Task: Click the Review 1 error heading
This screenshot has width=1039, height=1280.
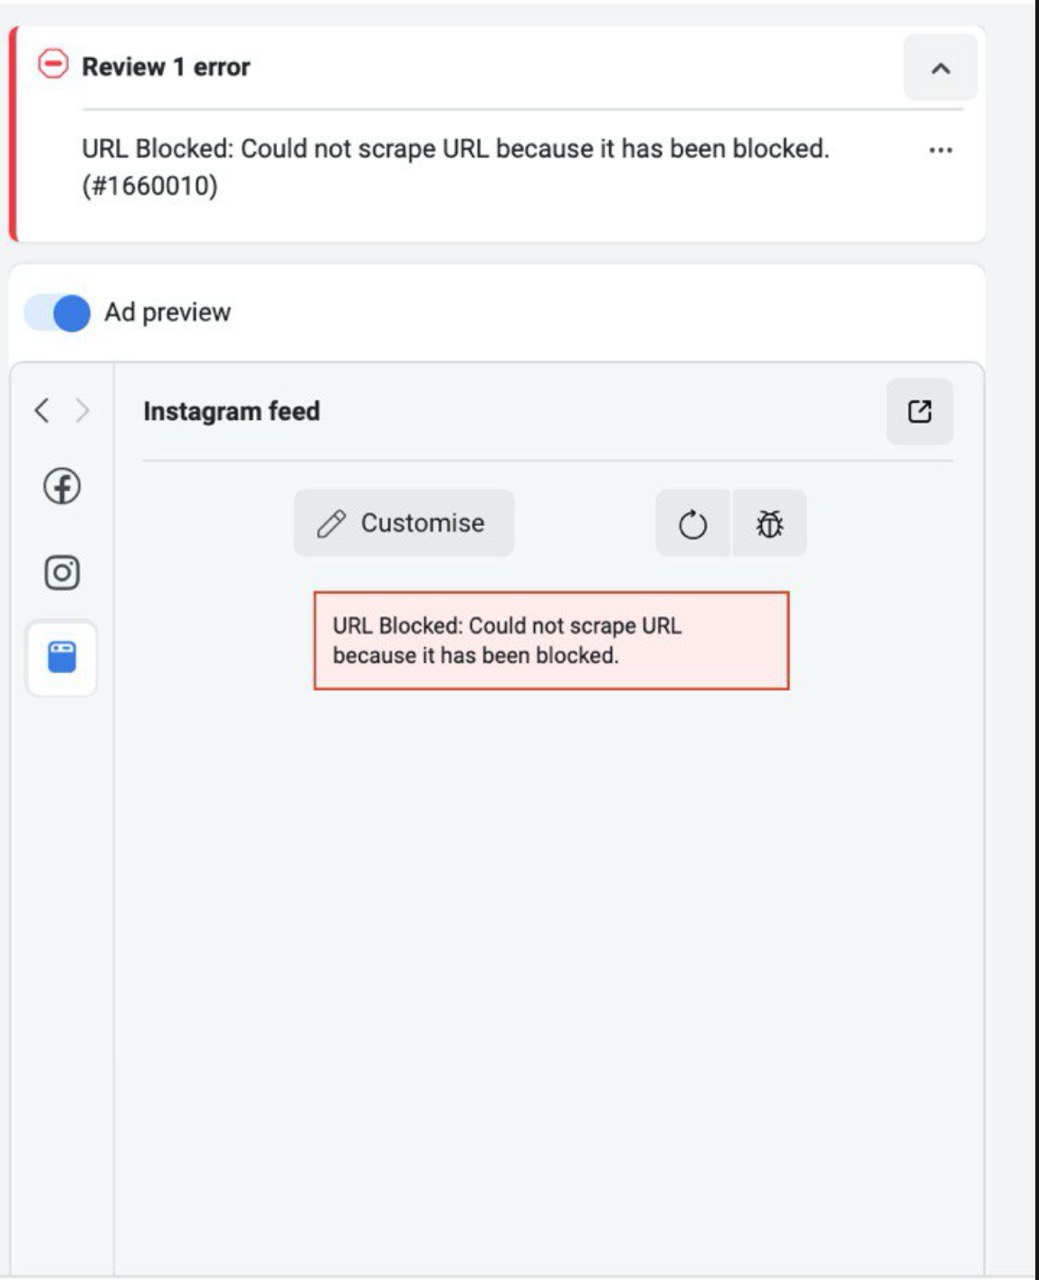Action: pyautogui.click(x=166, y=67)
